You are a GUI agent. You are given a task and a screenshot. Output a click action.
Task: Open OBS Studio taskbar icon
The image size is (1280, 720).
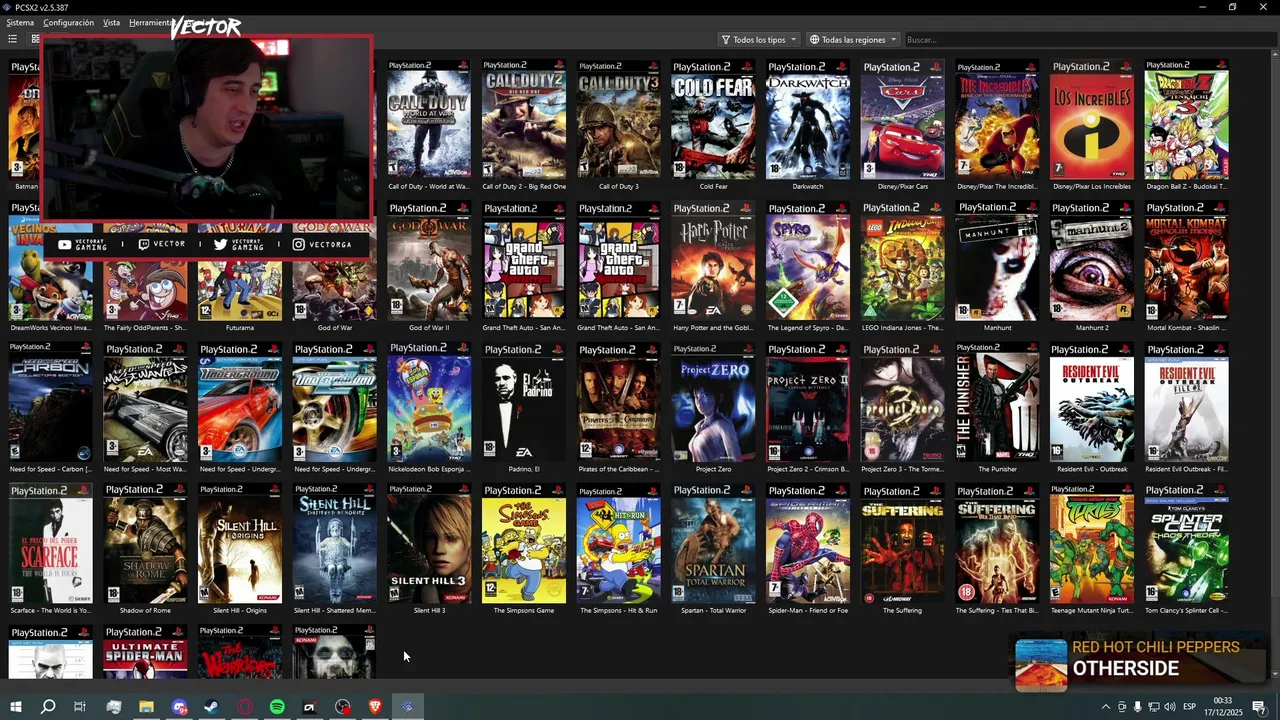pyautogui.click(x=343, y=707)
